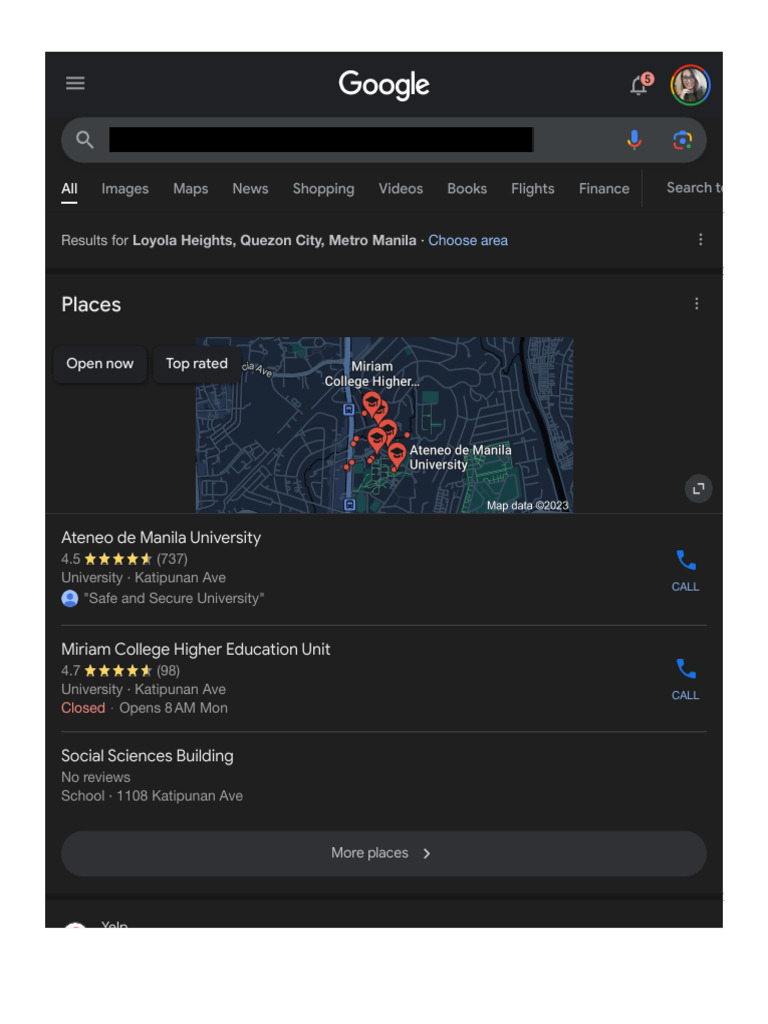The height and width of the screenshot is (1024, 768).
Task: Click the Choose area link
Action: pos(468,240)
